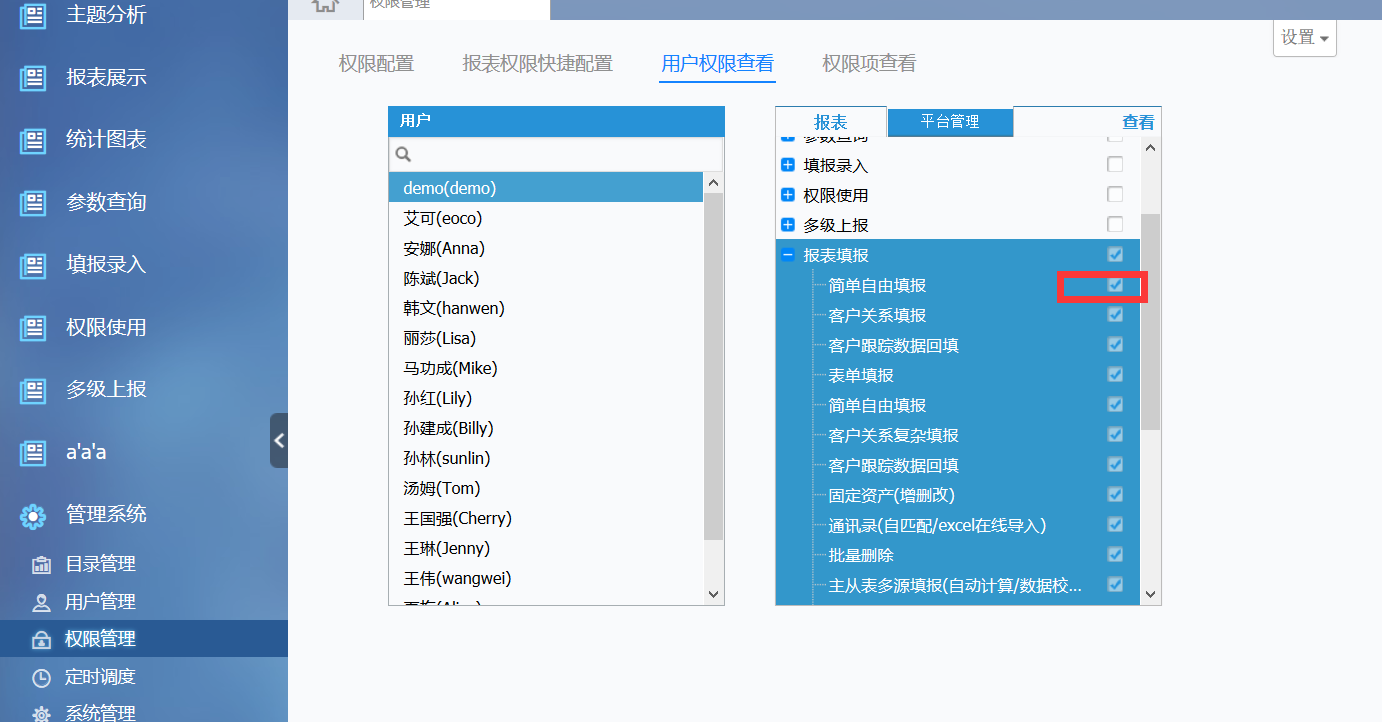Open a'a'a from its sidebar icon
The image size is (1382, 722).
(33, 453)
